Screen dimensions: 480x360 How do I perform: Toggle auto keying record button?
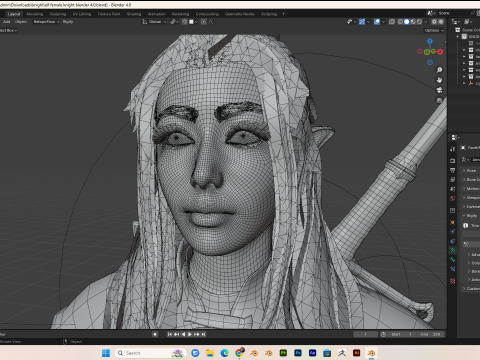tap(155, 334)
